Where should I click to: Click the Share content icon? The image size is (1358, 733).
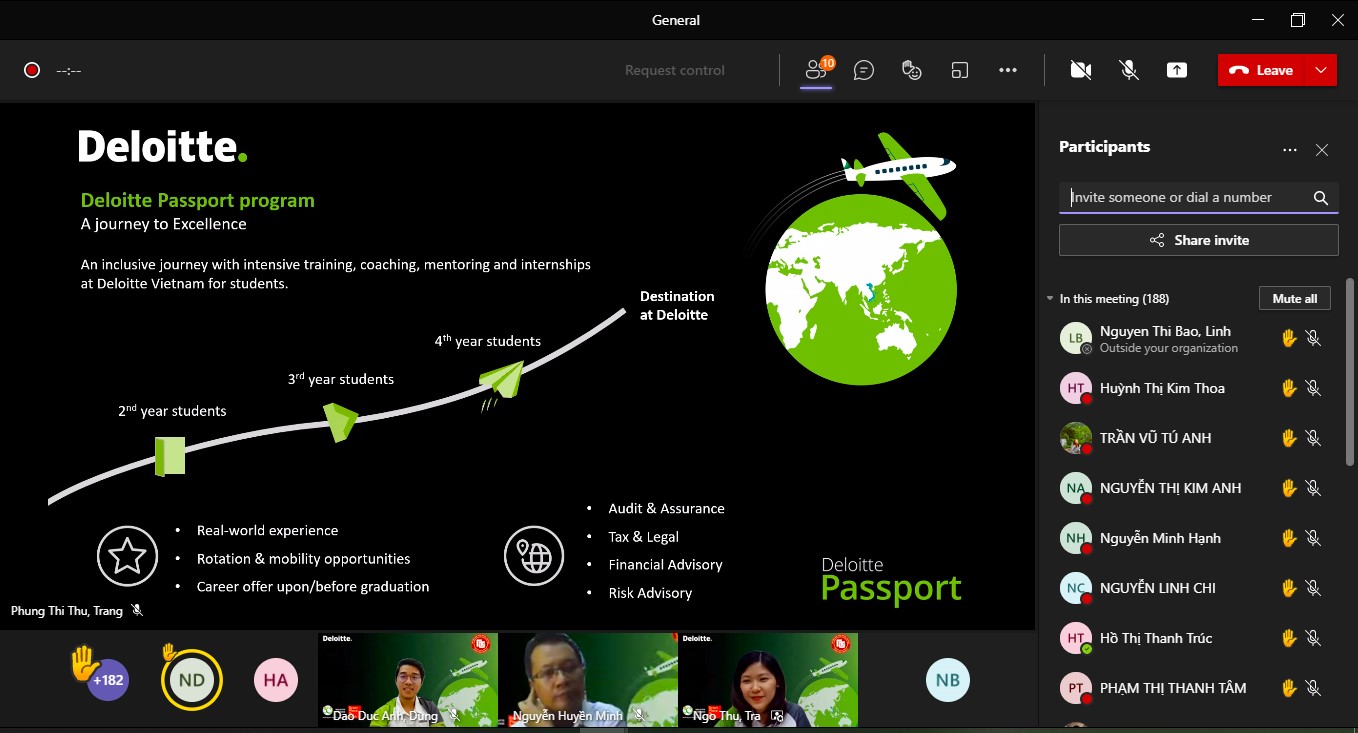(x=1177, y=70)
